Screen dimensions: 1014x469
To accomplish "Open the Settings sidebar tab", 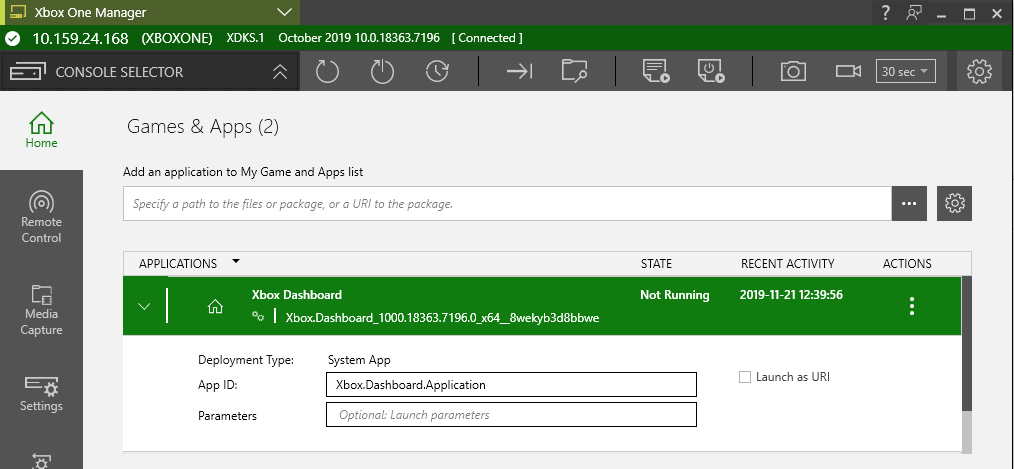I will coord(41,393).
